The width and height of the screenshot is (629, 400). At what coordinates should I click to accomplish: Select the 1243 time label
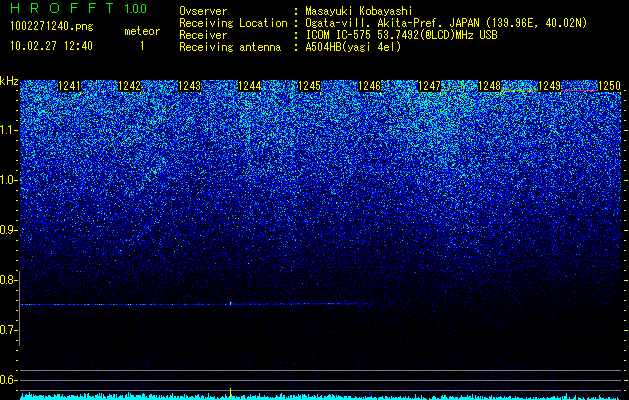pyautogui.click(x=189, y=86)
